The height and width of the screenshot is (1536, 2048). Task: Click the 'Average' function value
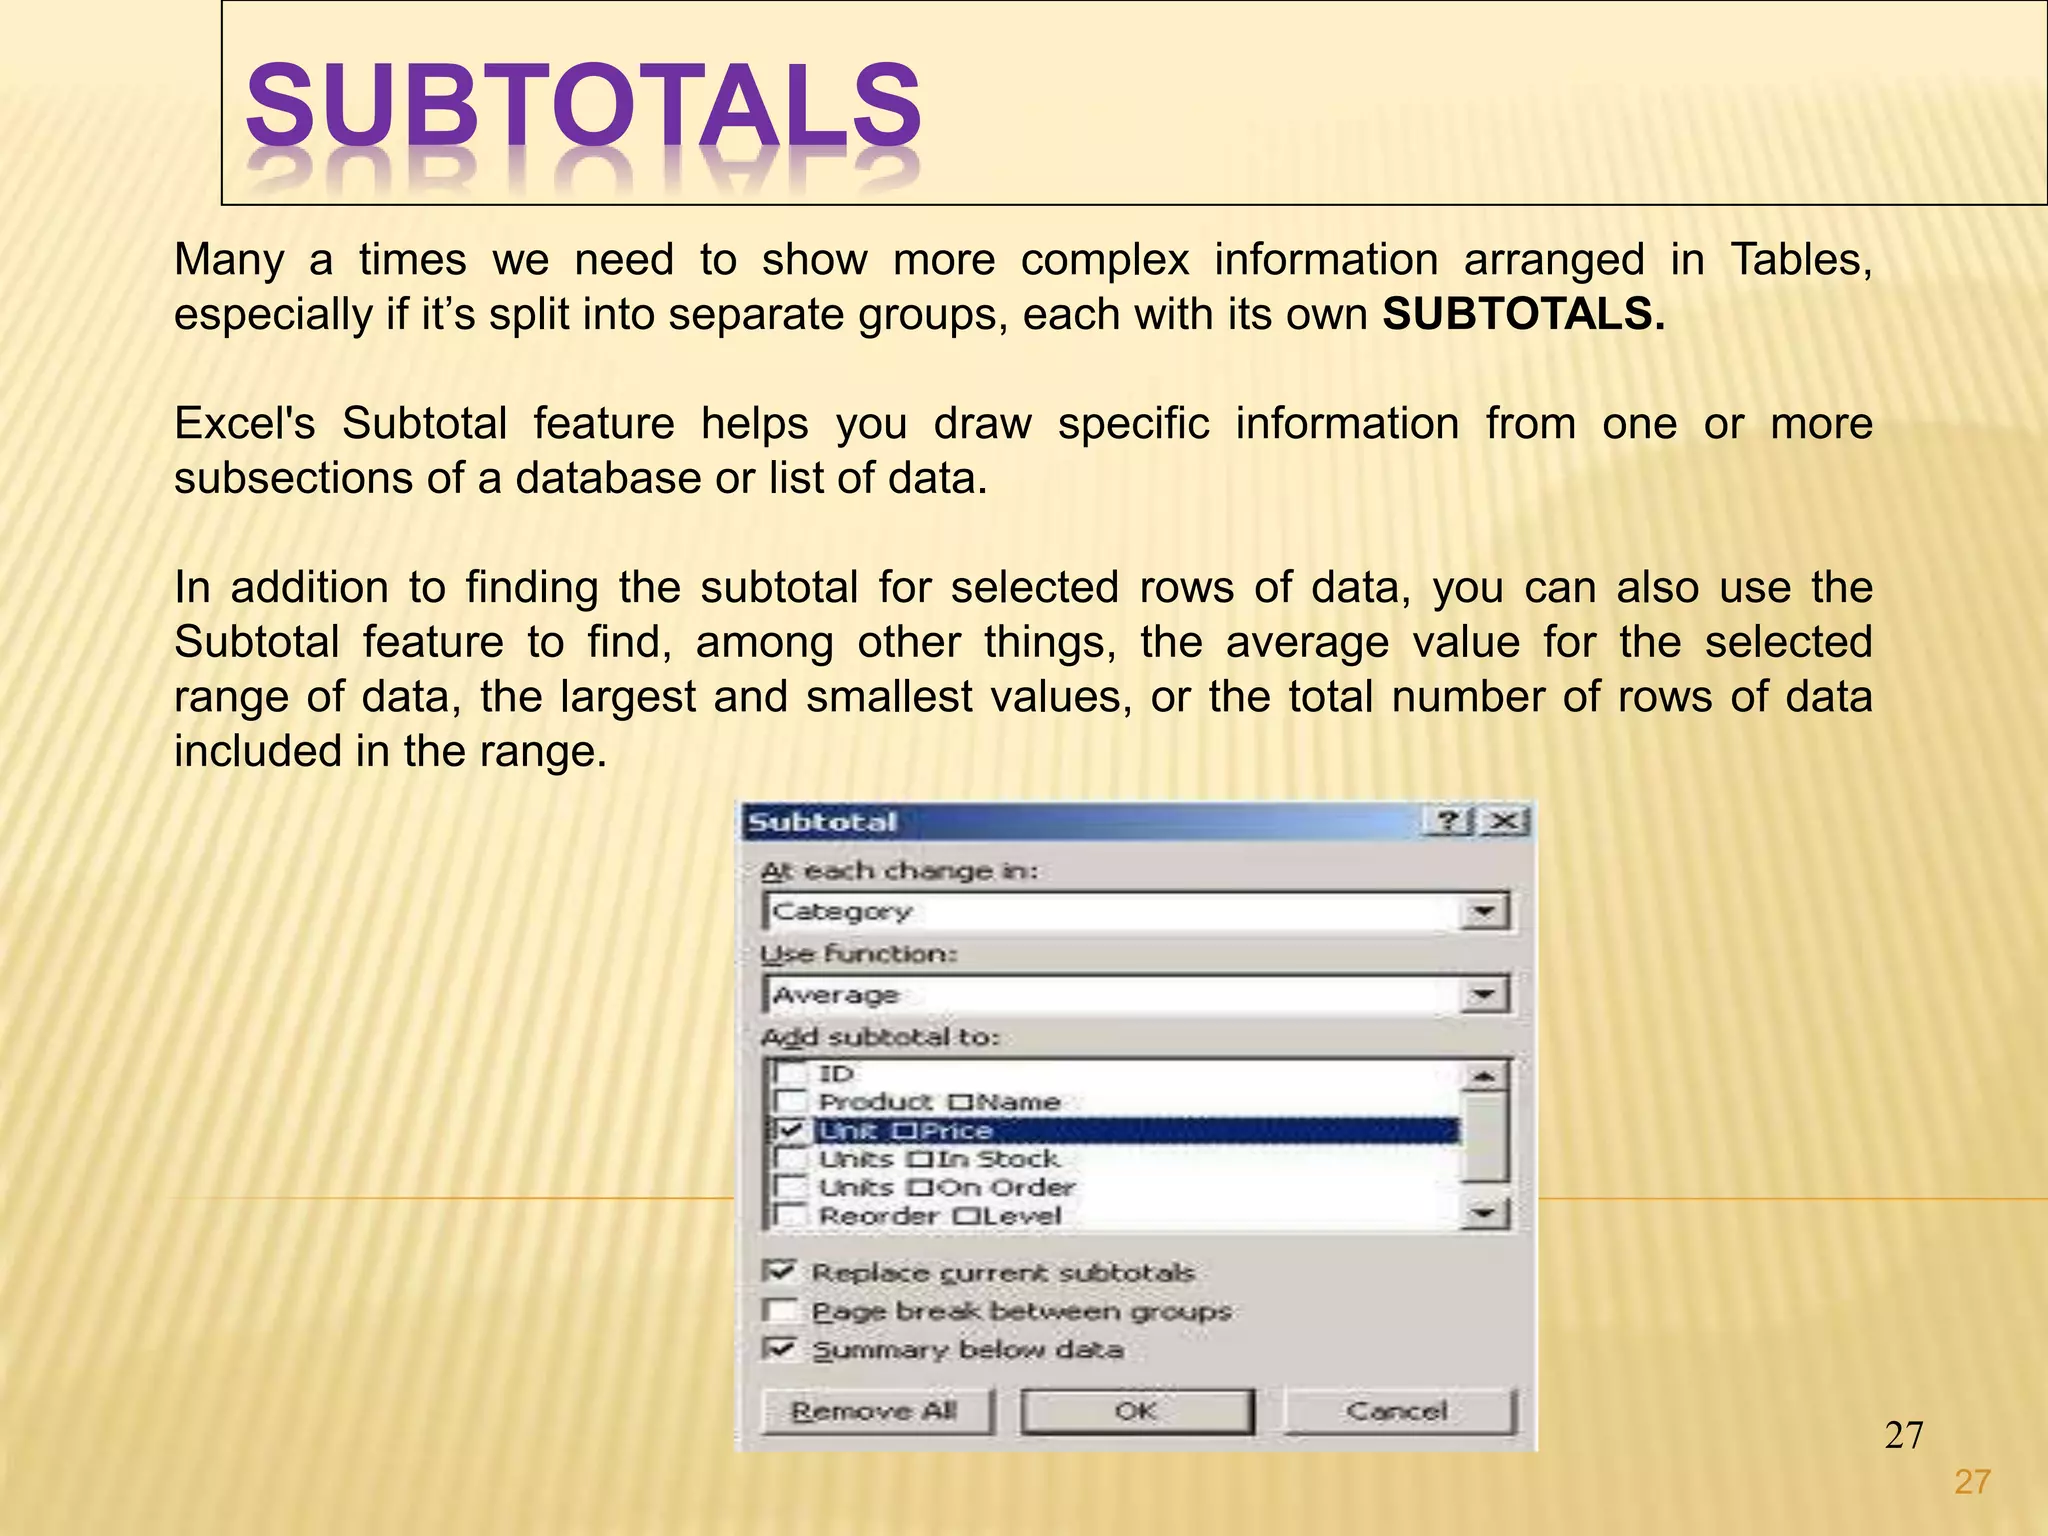click(x=836, y=995)
